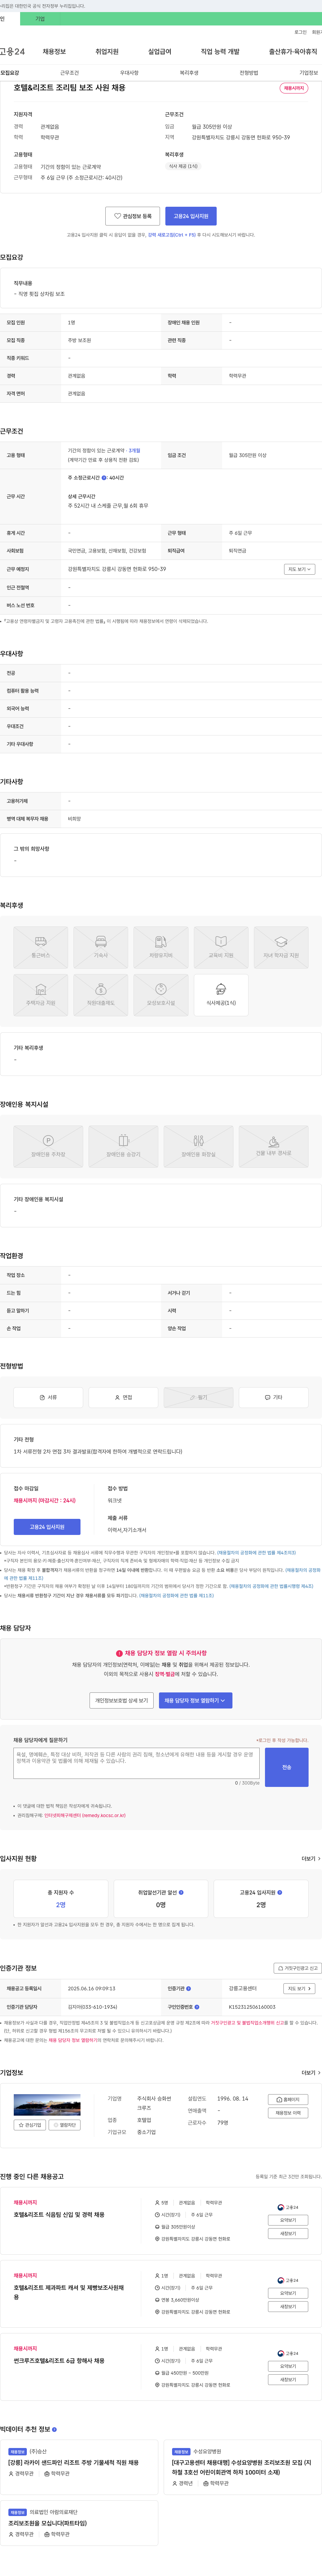Click 고용24 입사지원 under 접수 마감일
The width and height of the screenshot is (322, 2576).
(47, 1527)
